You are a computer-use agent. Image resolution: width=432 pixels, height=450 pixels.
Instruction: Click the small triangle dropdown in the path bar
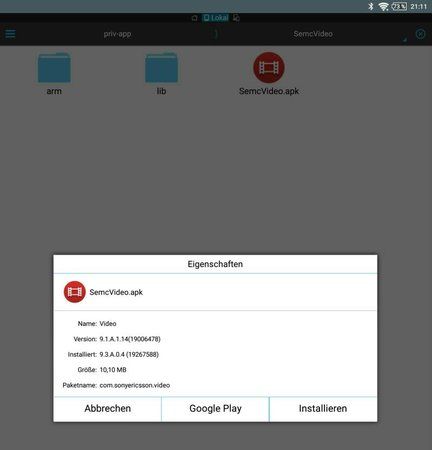click(405, 40)
